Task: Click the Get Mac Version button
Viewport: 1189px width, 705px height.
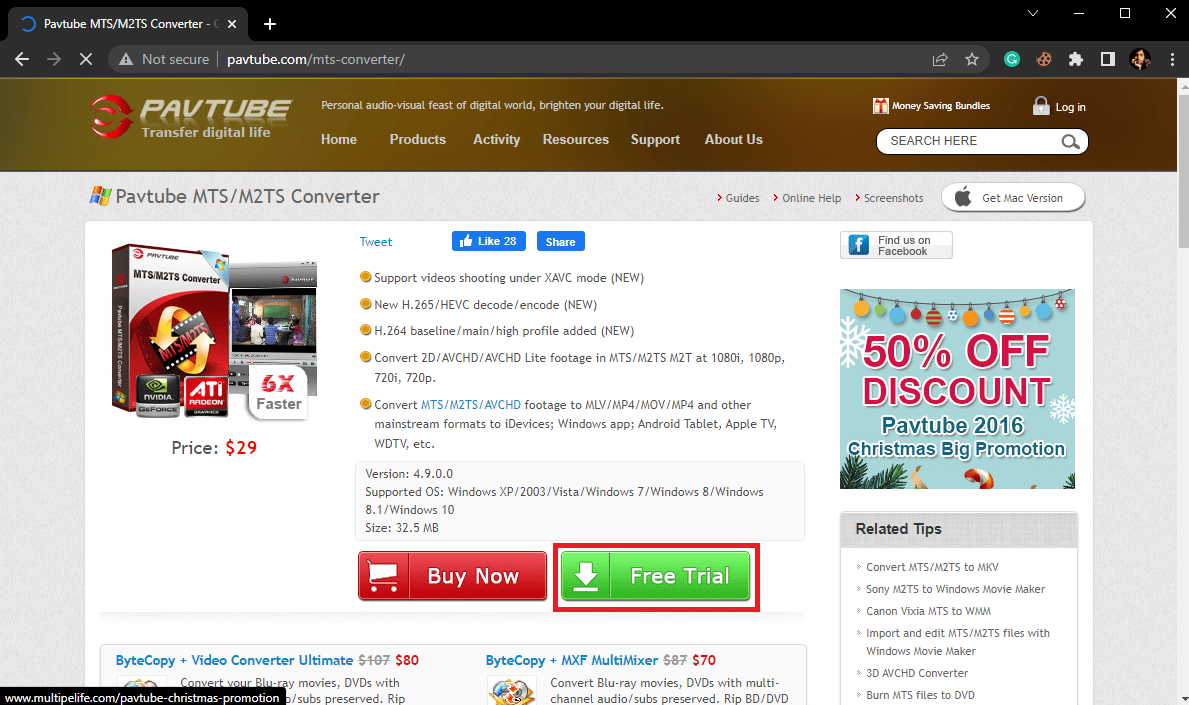Action: click(1013, 198)
